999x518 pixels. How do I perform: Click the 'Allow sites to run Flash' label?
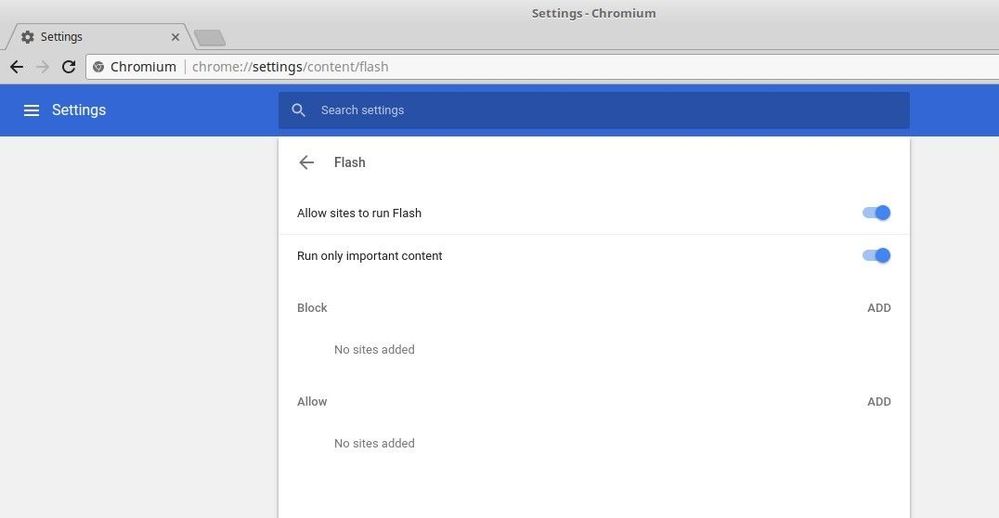click(x=359, y=213)
